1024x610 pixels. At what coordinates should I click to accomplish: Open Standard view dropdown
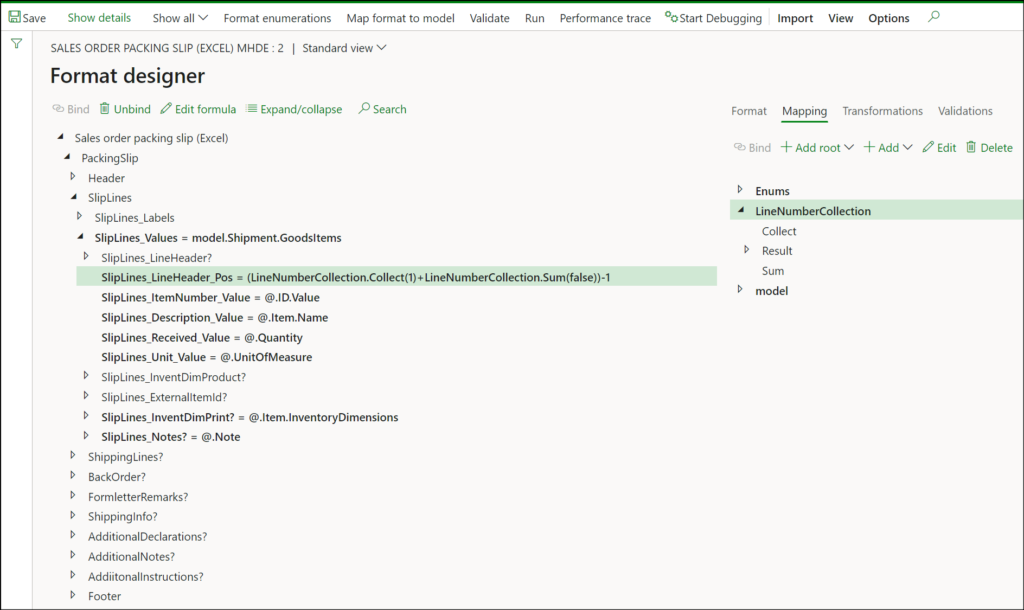point(344,48)
